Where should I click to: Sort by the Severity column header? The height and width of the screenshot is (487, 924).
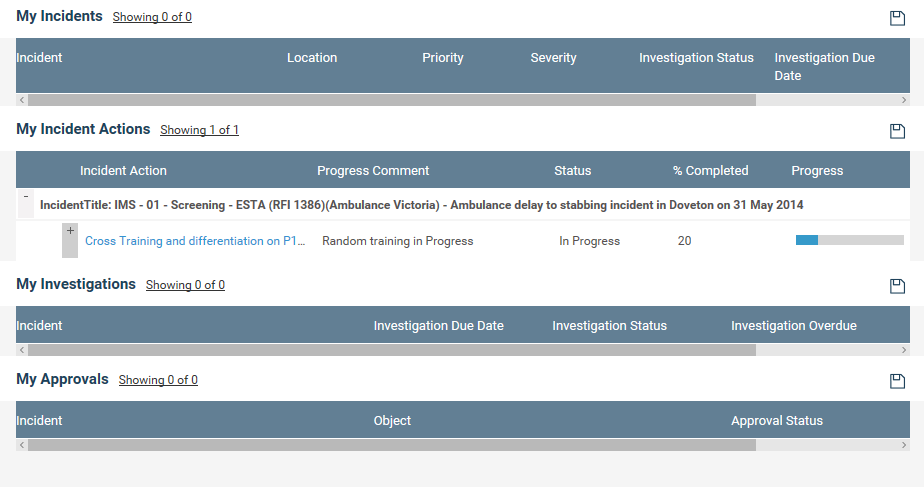coord(553,58)
